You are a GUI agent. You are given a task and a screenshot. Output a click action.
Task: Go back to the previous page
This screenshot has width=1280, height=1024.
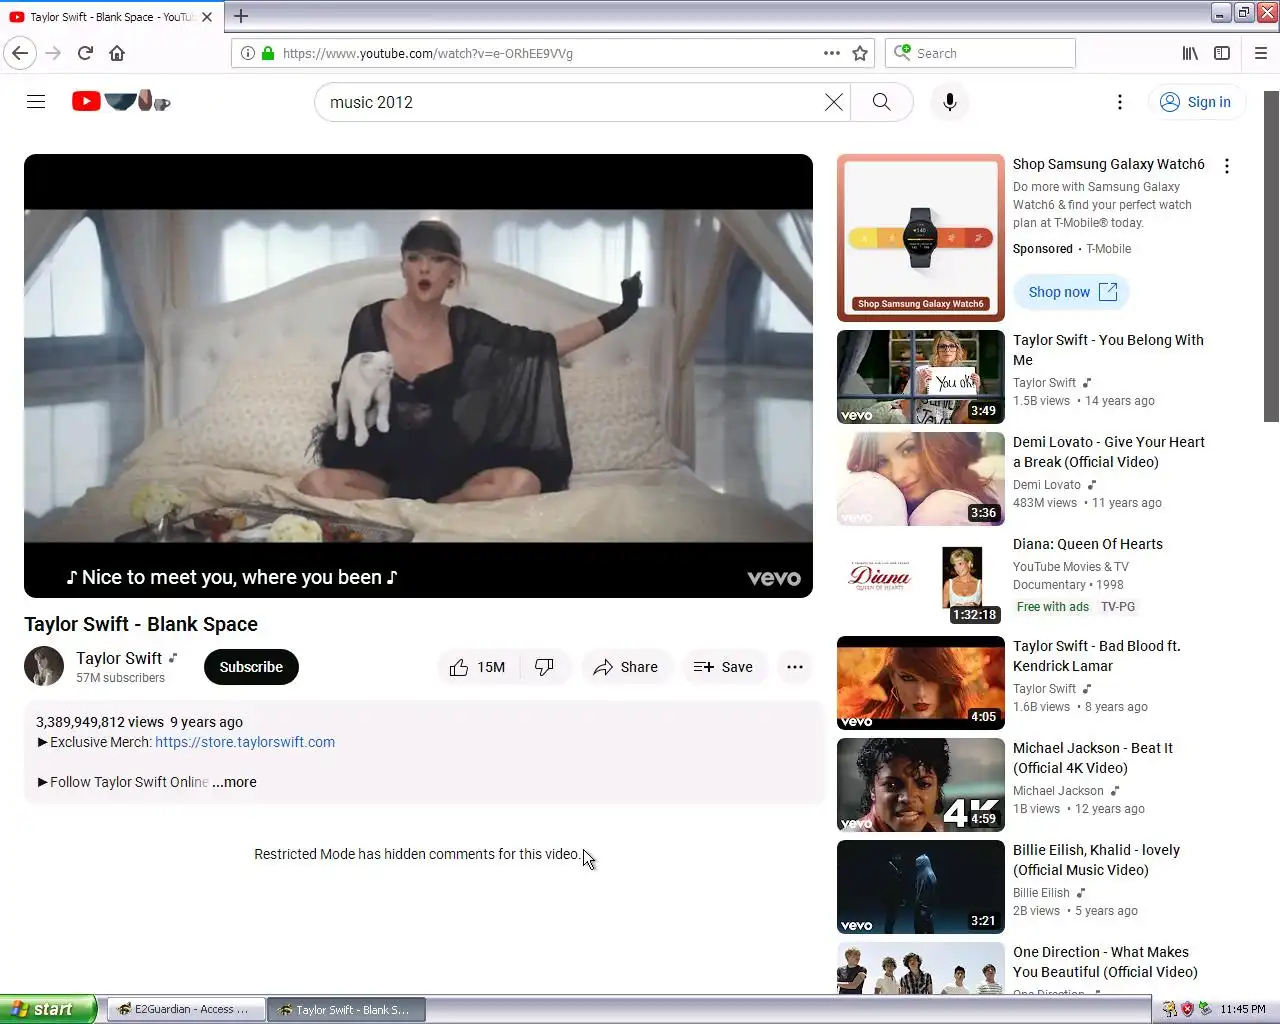coord(20,53)
